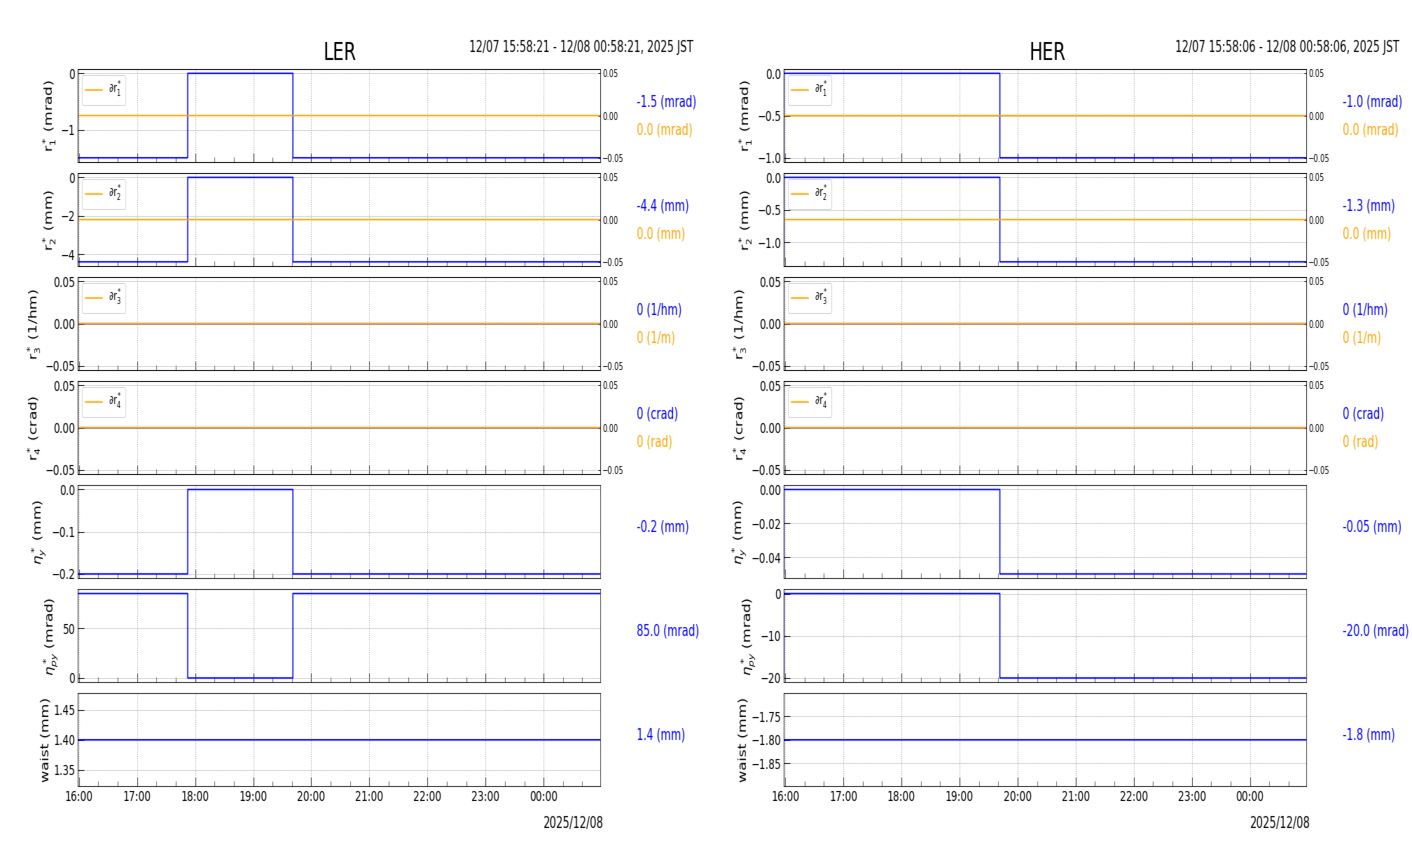Select the LER time range text starting 15:58:21
1412x864 pixels.
[x=581, y=47]
